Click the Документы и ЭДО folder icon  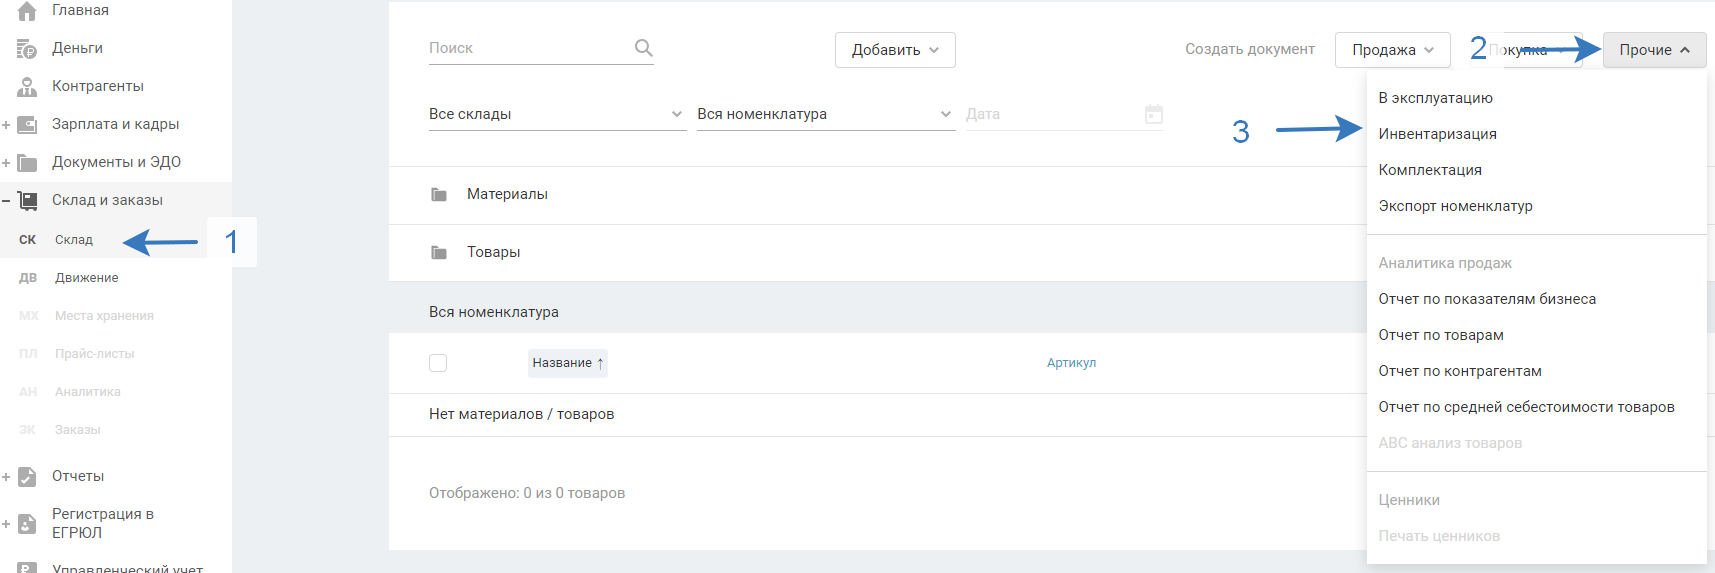coord(27,162)
